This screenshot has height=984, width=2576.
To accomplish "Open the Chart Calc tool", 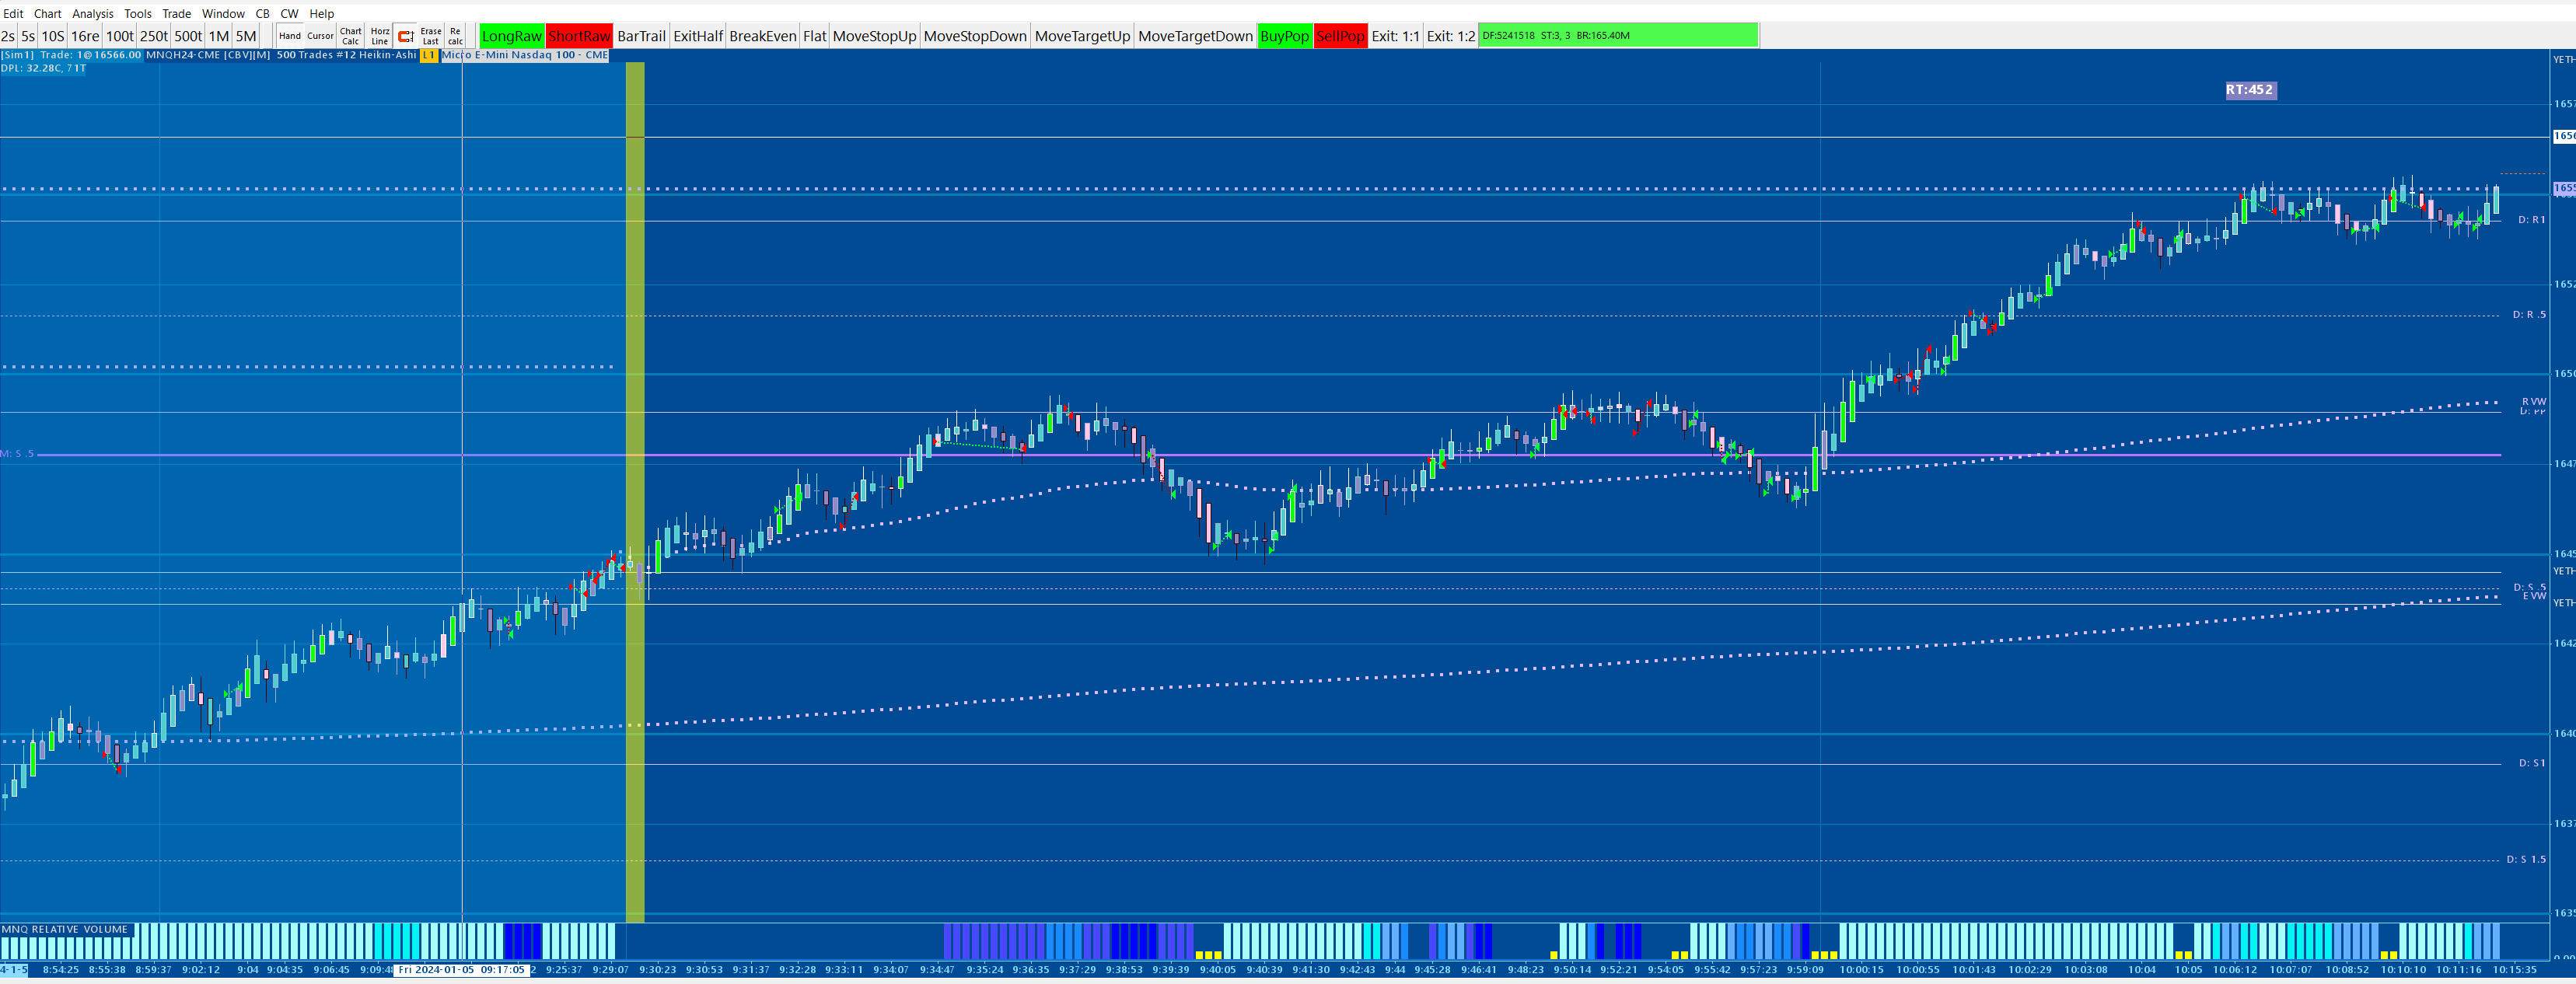I will pyautogui.click(x=350, y=36).
